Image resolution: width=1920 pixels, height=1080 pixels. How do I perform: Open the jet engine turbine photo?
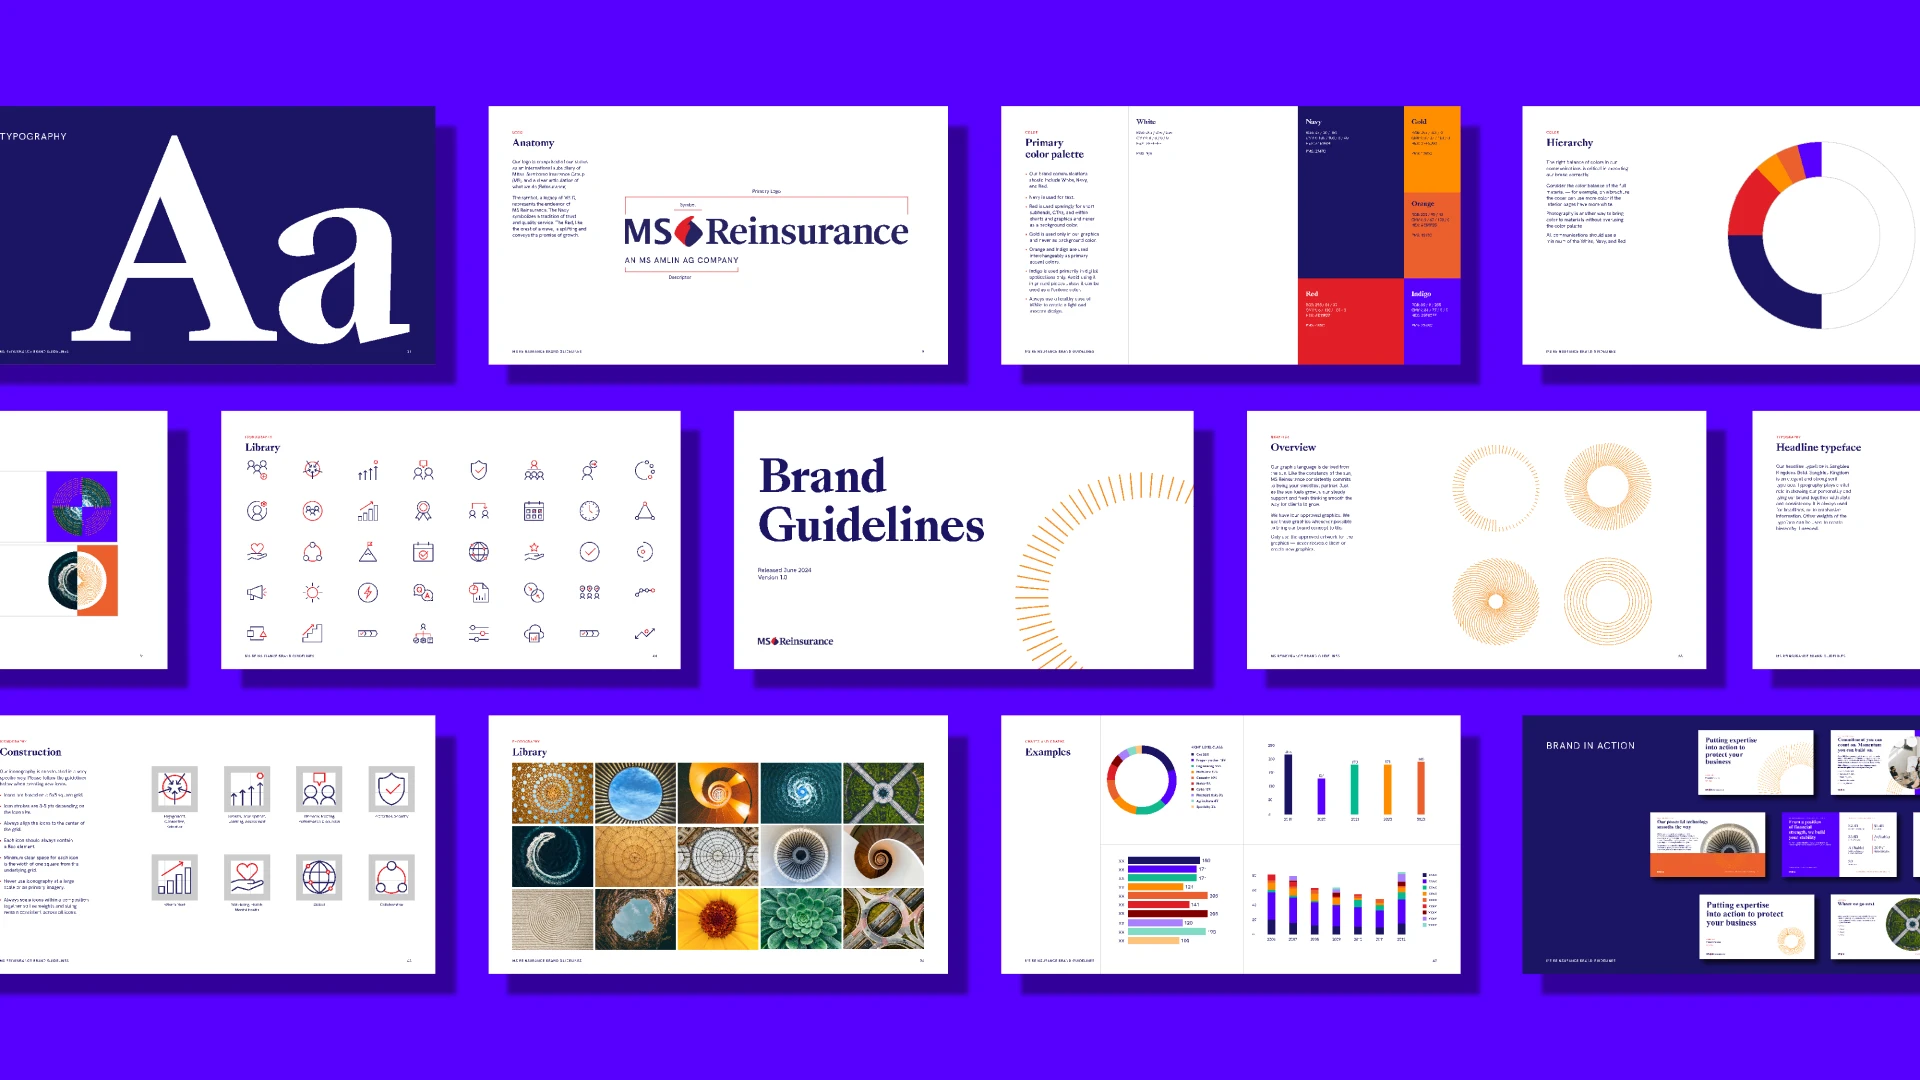click(801, 856)
